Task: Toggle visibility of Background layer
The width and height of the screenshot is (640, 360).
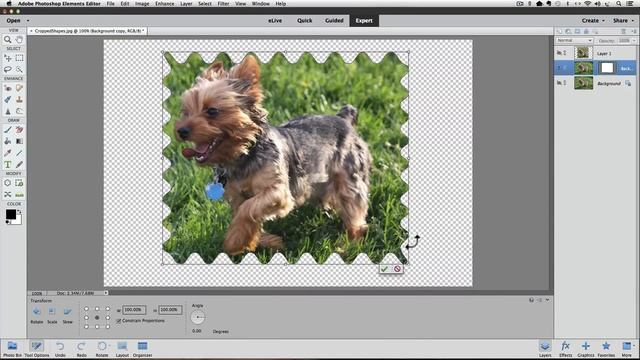Action: point(559,83)
